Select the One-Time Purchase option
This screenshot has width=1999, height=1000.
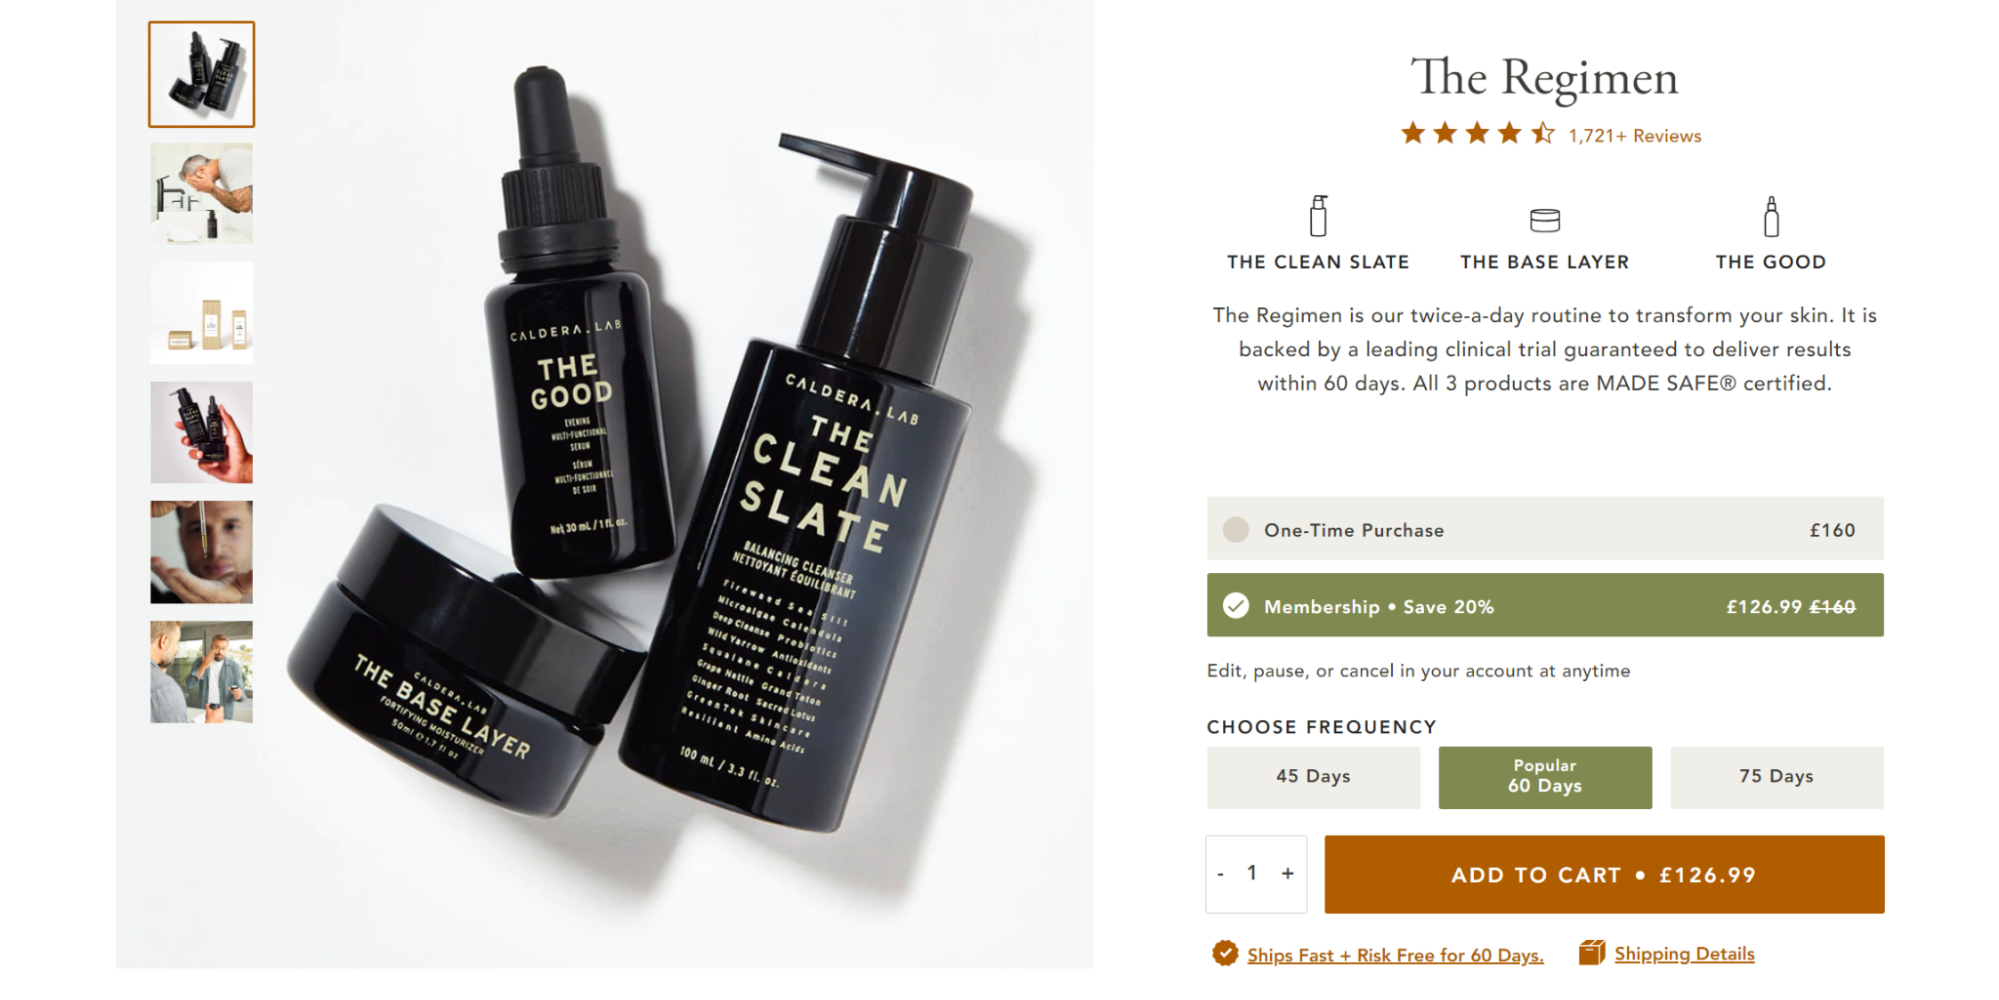1545,529
